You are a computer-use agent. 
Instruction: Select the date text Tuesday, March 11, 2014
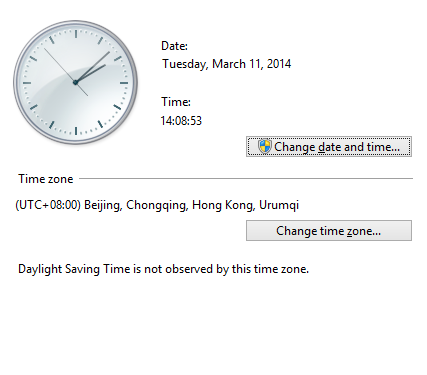click(x=226, y=64)
